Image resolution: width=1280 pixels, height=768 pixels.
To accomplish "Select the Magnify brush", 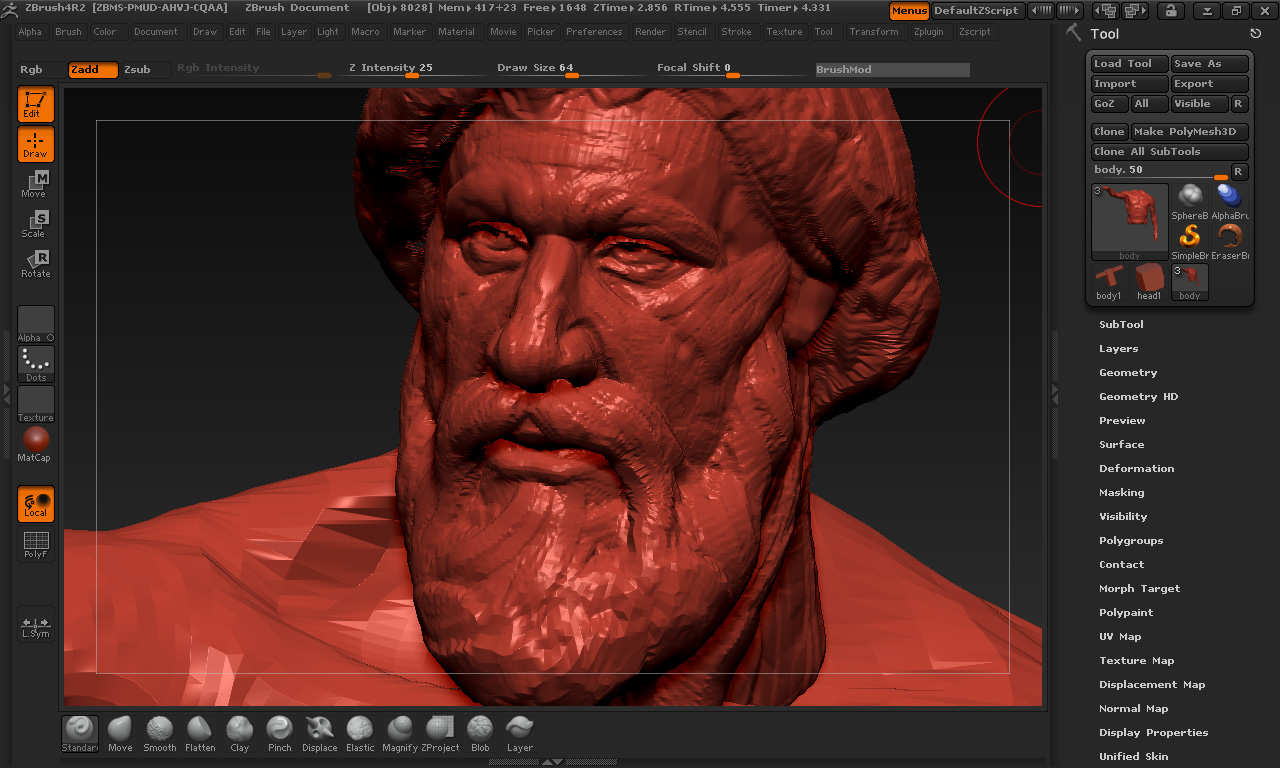I will 400,733.
